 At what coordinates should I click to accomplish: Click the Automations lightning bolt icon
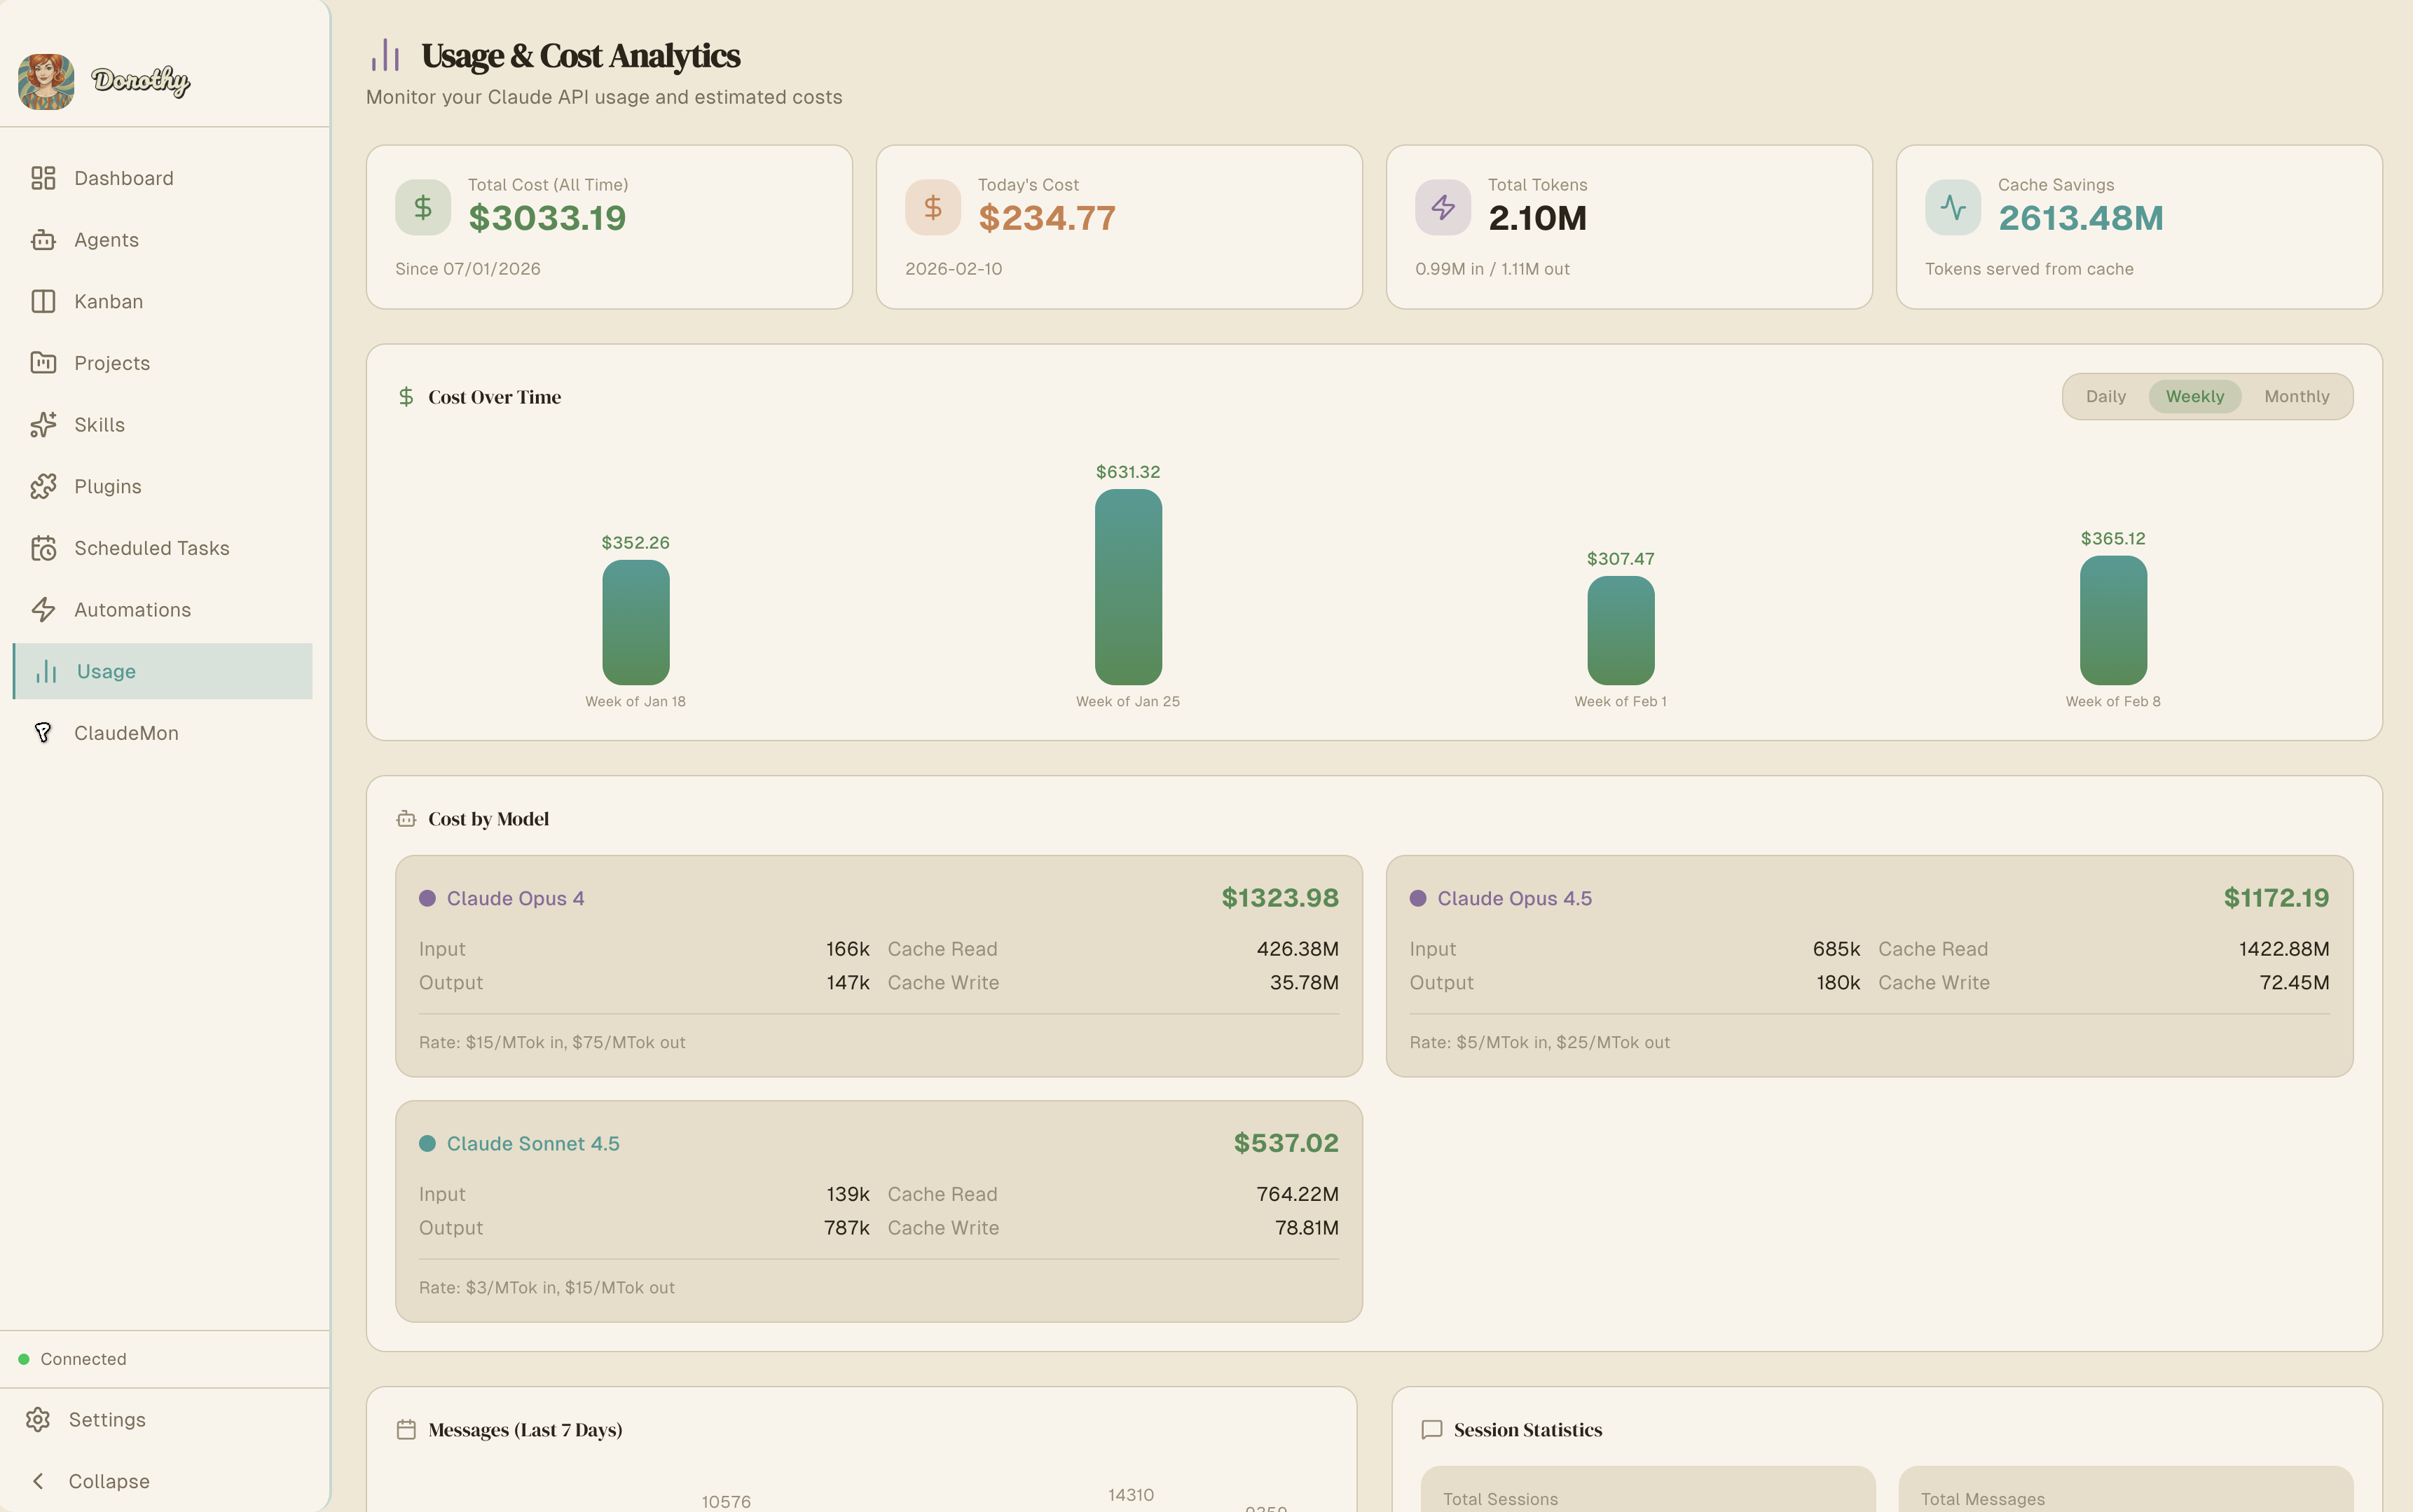(43, 610)
